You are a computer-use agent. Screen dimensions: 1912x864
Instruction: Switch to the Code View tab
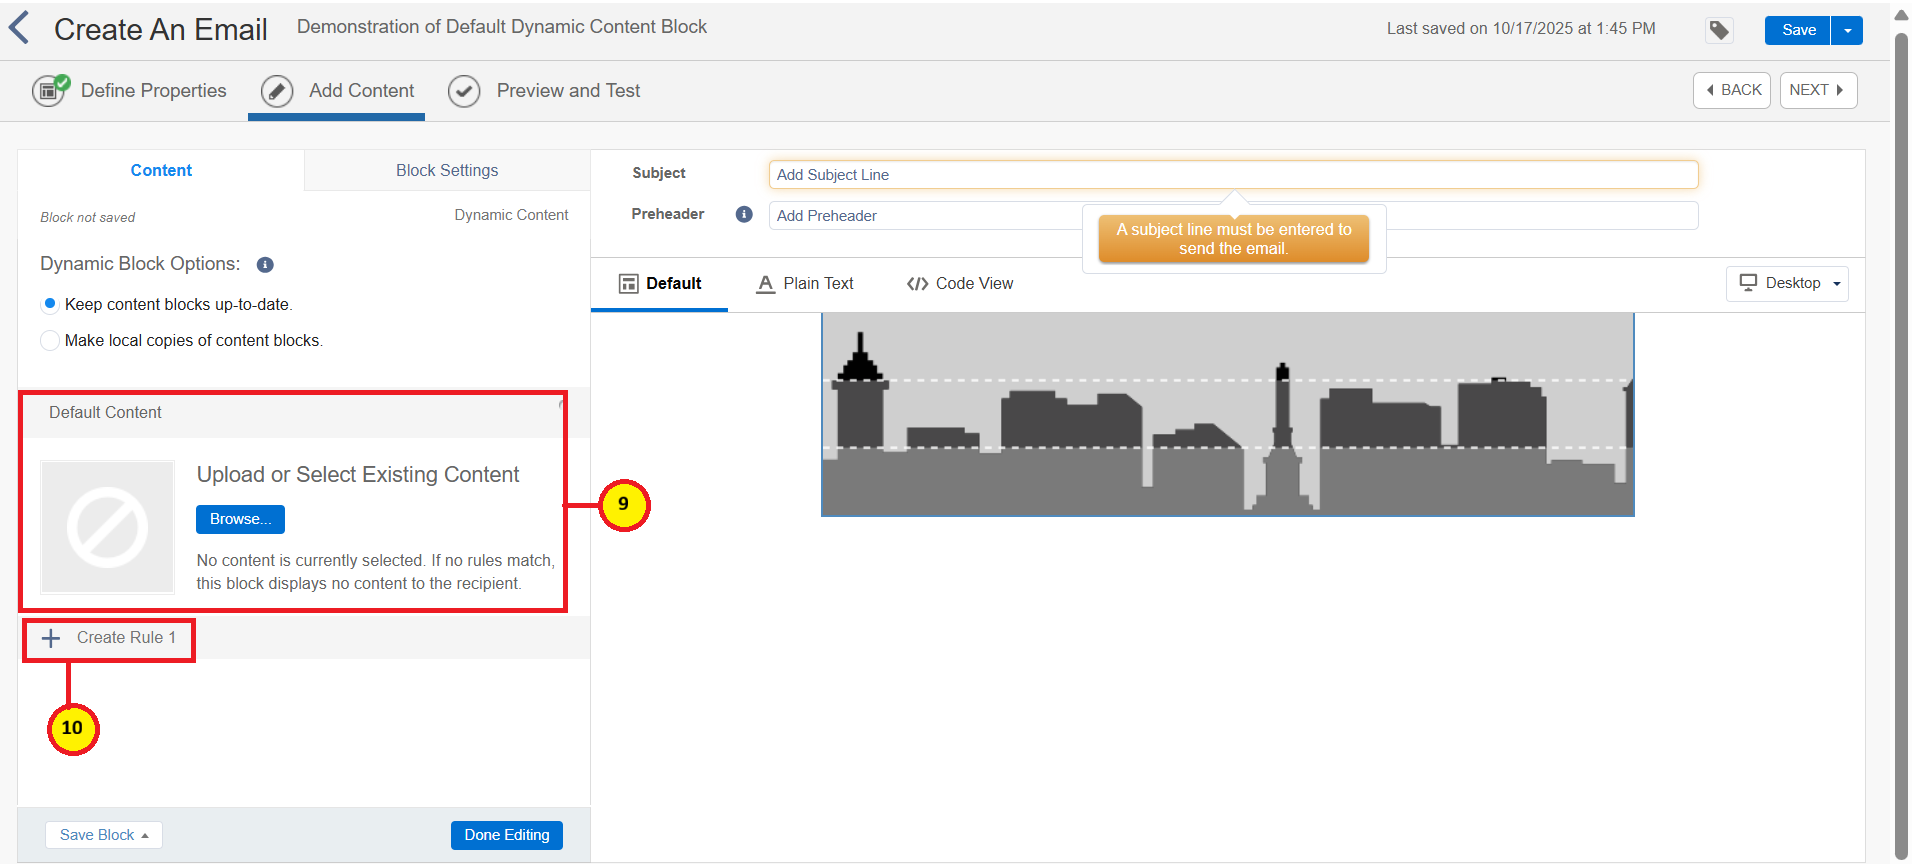tap(960, 284)
